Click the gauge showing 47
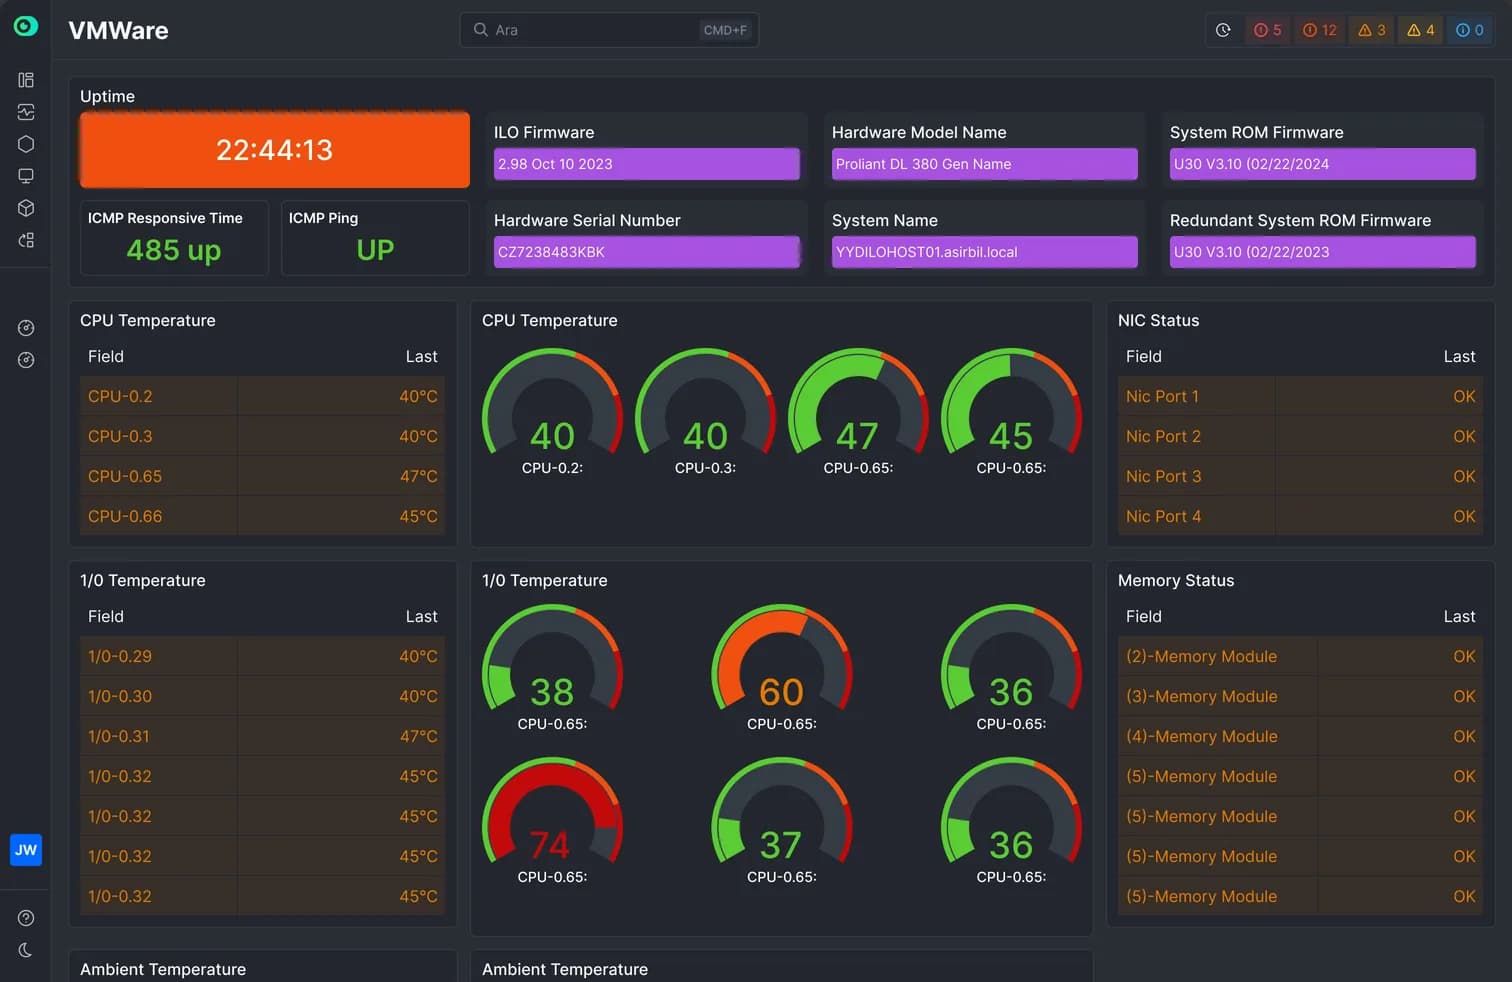The width and height of the screenshot is (1512, 982). point(858,410)
